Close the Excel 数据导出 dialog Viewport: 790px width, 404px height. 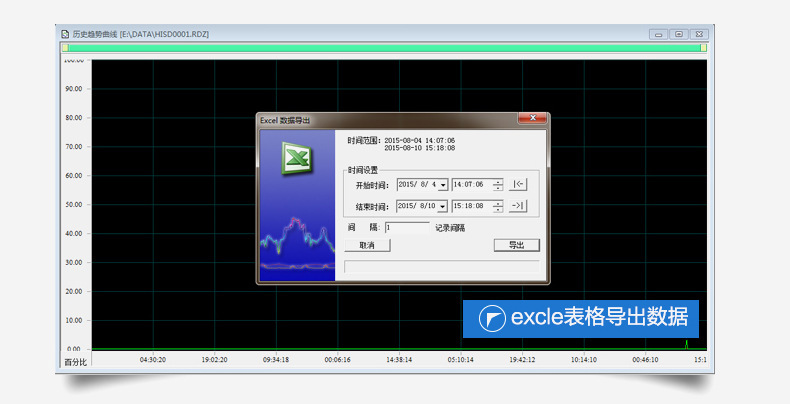point(533,118)
